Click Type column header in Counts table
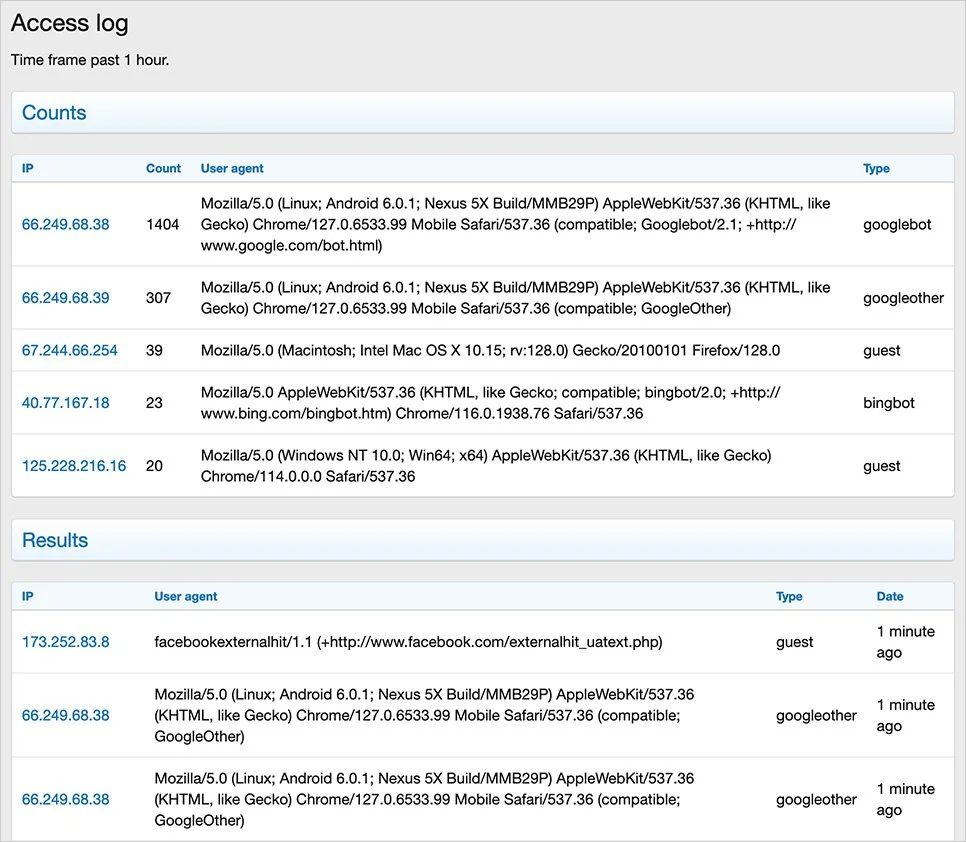Screen dimensions: 966x842 pos(876,169)
